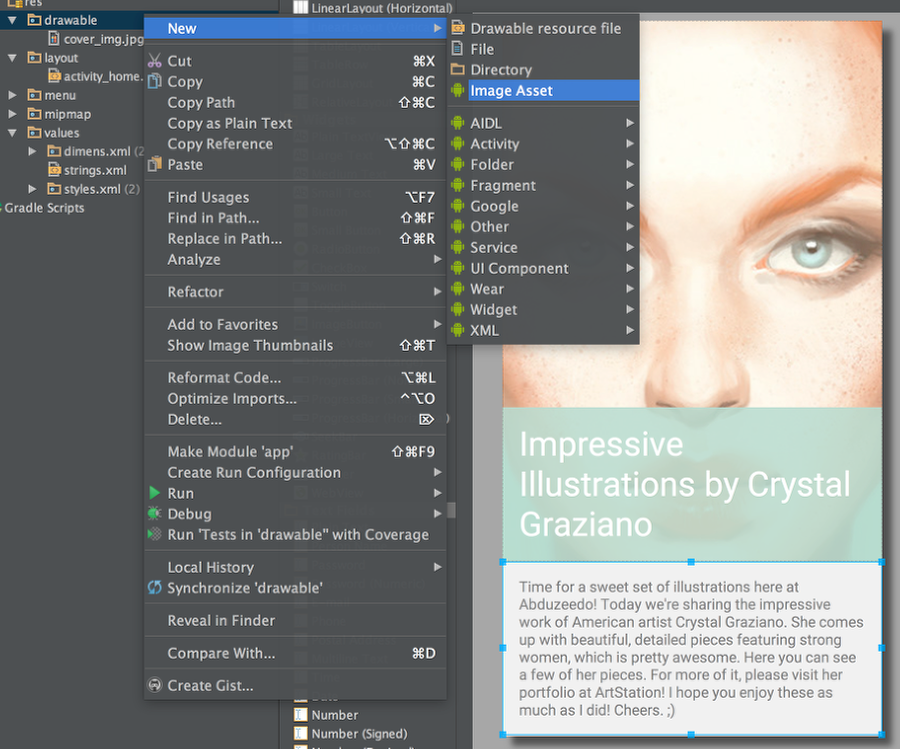
Task: Collapse the layout folder
Action: pyautogui.click(x=11, y=58)
